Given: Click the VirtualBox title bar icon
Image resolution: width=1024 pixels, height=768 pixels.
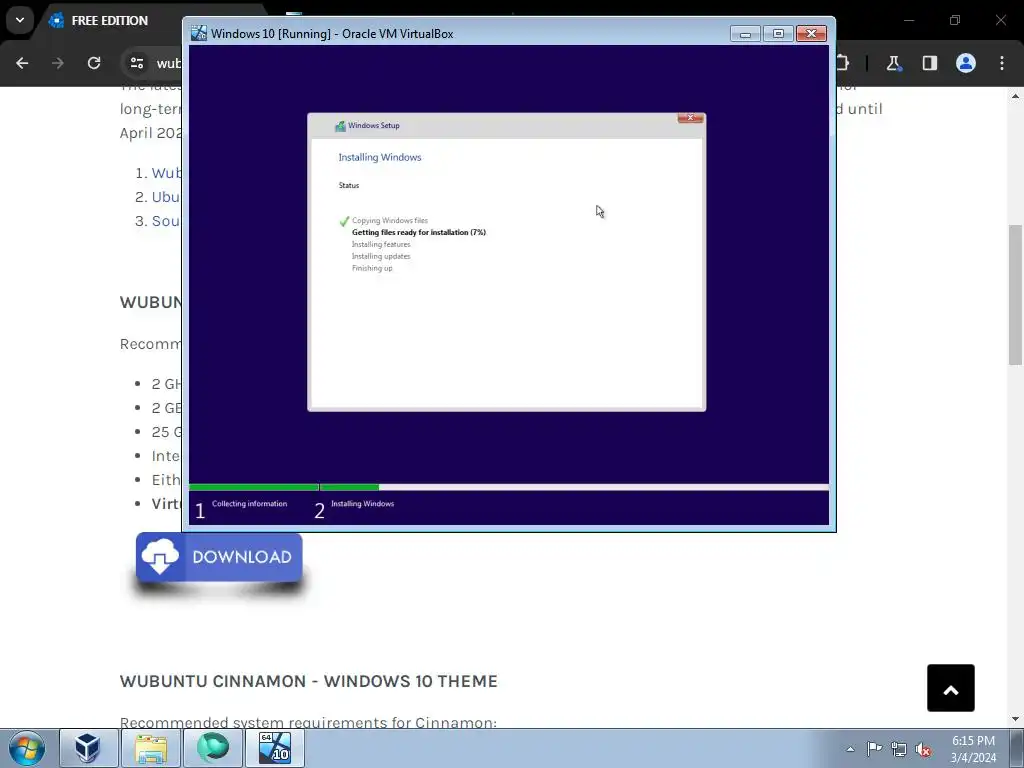Looking at the screenshot, I should pyautogui.click(x=199, y=33).
